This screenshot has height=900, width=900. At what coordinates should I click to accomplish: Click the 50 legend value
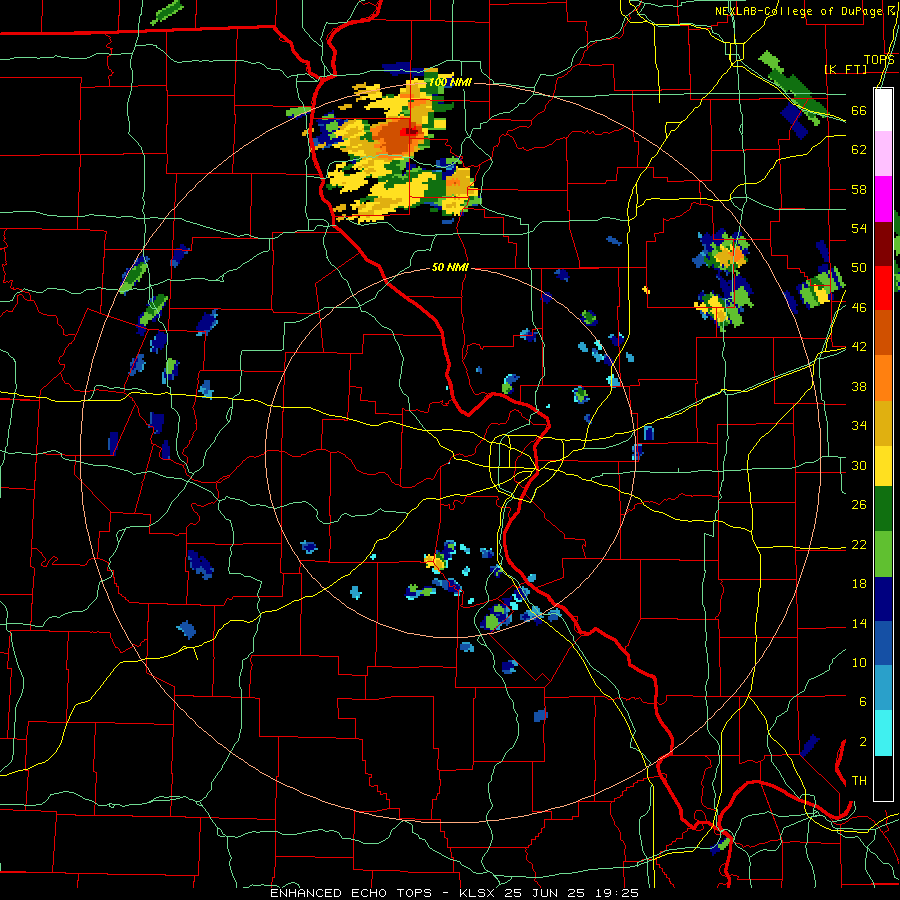click(859, 267)
